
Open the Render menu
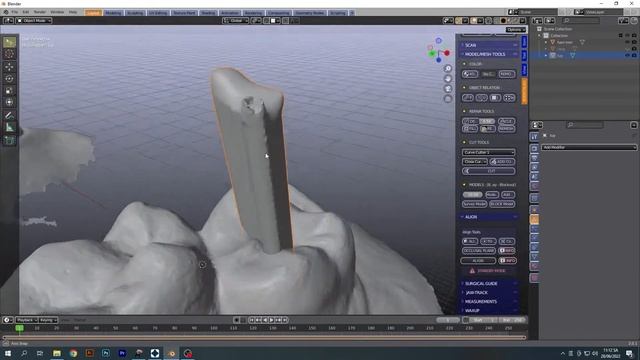(40, 12)
